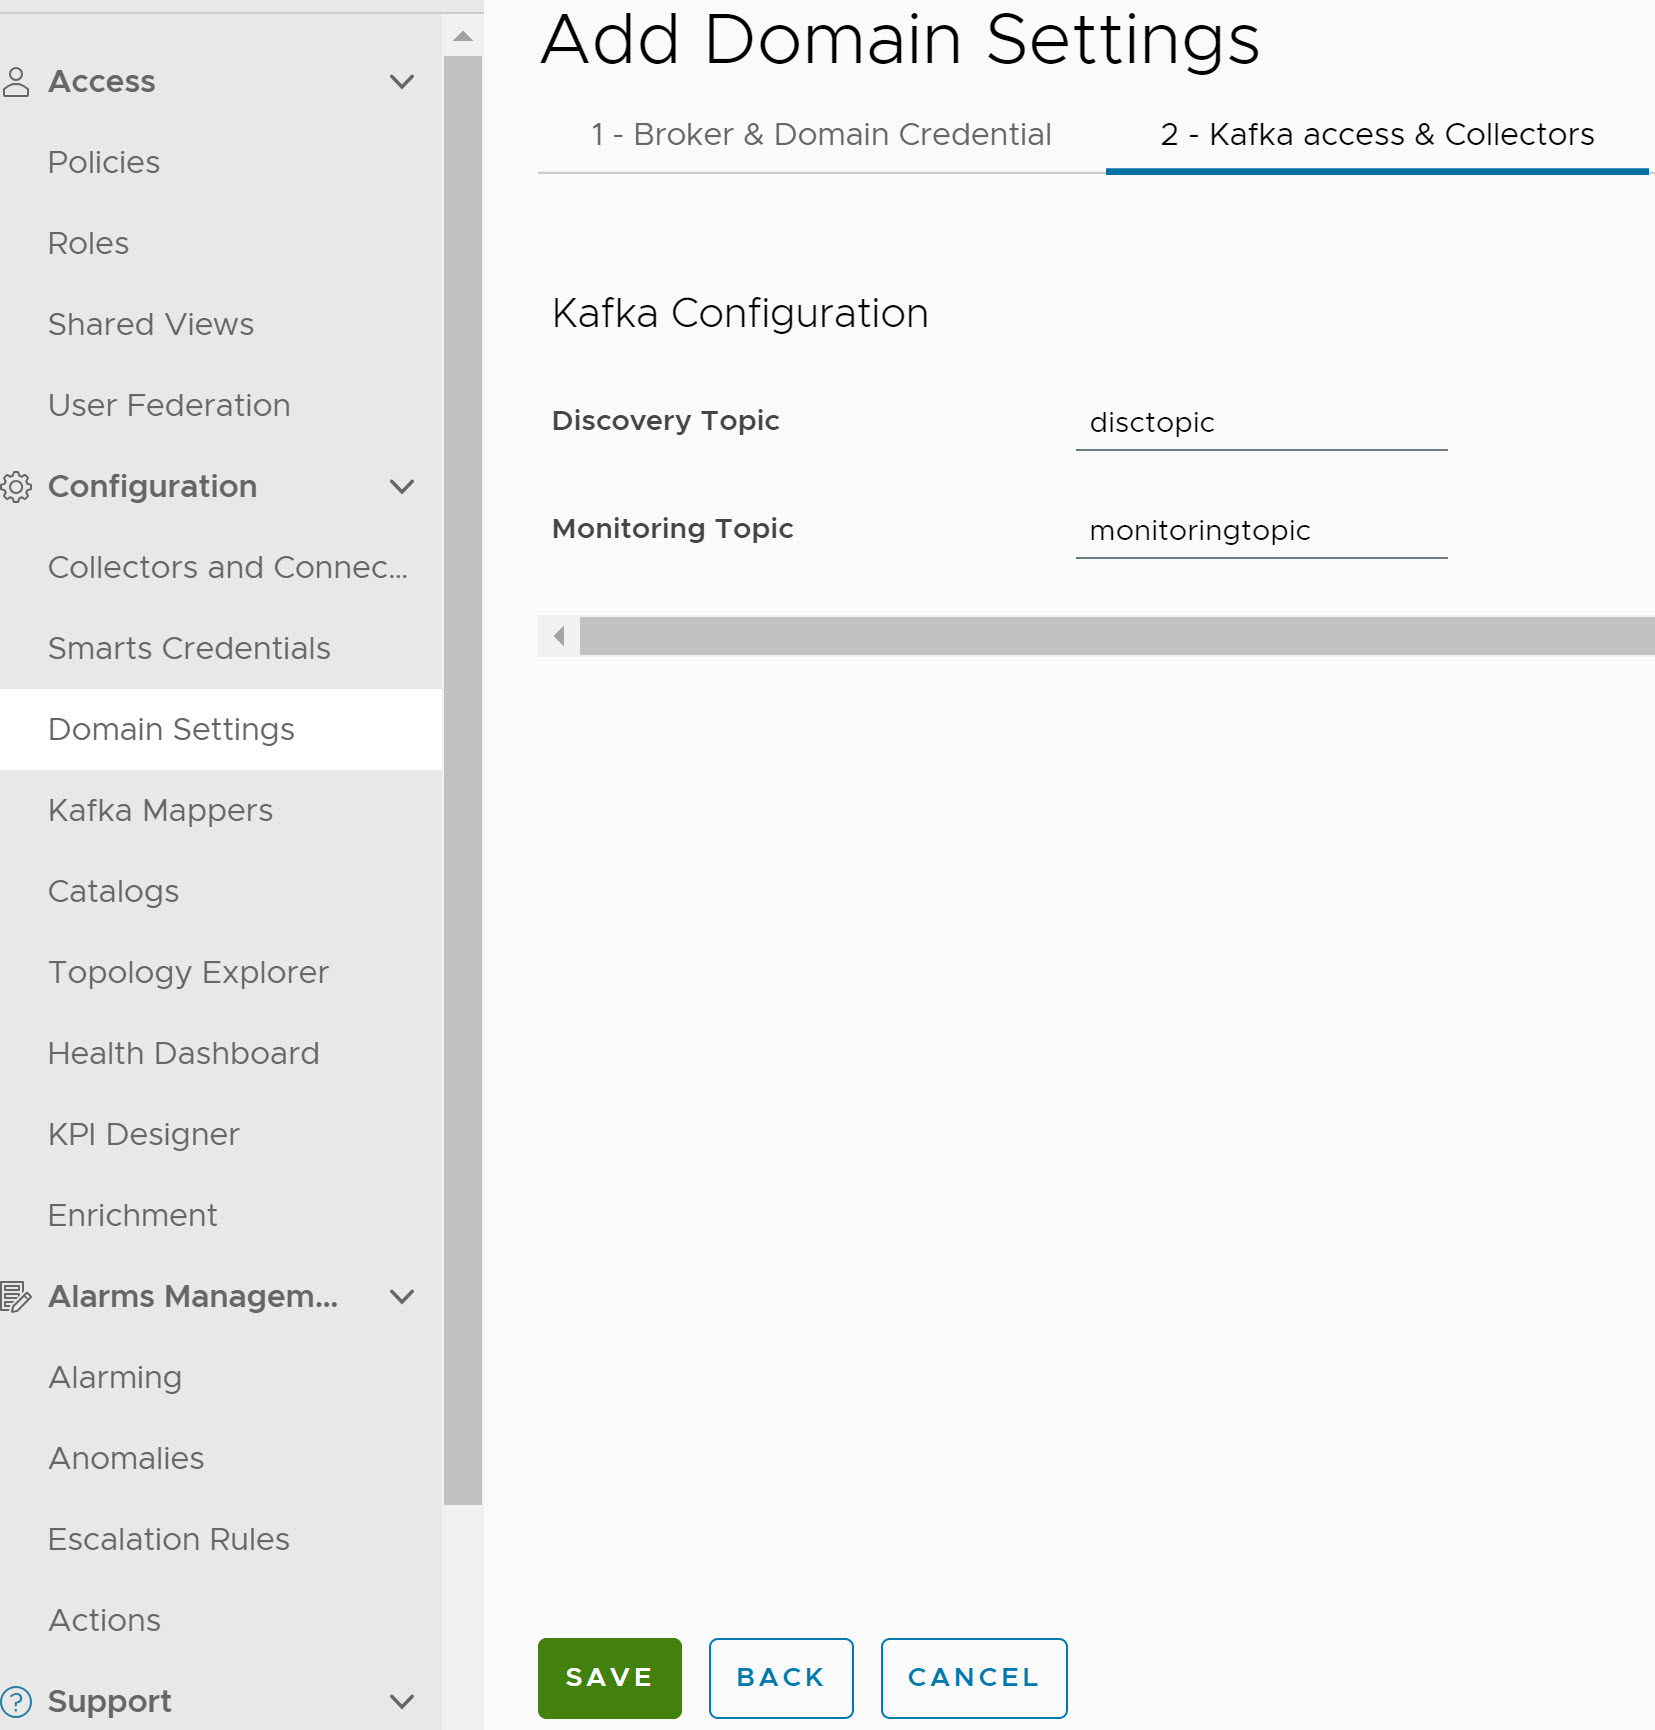The height and width of the screenshot is (1730, 1655).
Task: Select Kafka access & Collectors tab
Action: [1377, 135]
